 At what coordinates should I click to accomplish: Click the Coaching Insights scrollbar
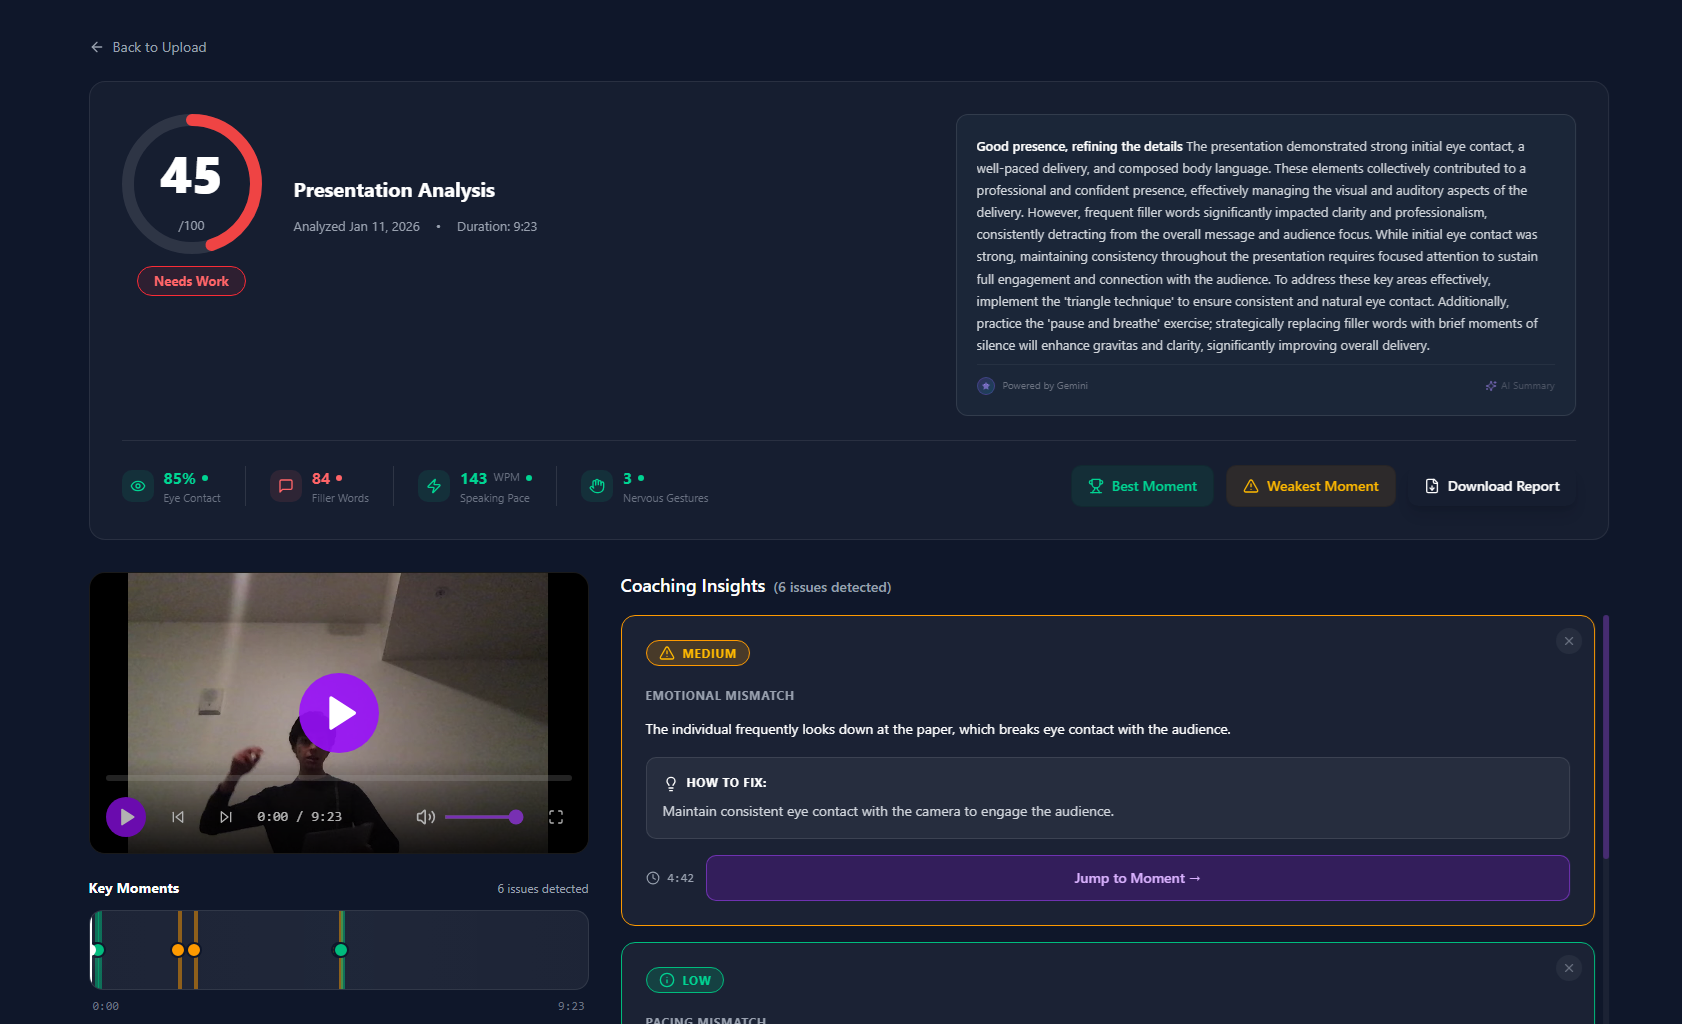coord(1606,737)
